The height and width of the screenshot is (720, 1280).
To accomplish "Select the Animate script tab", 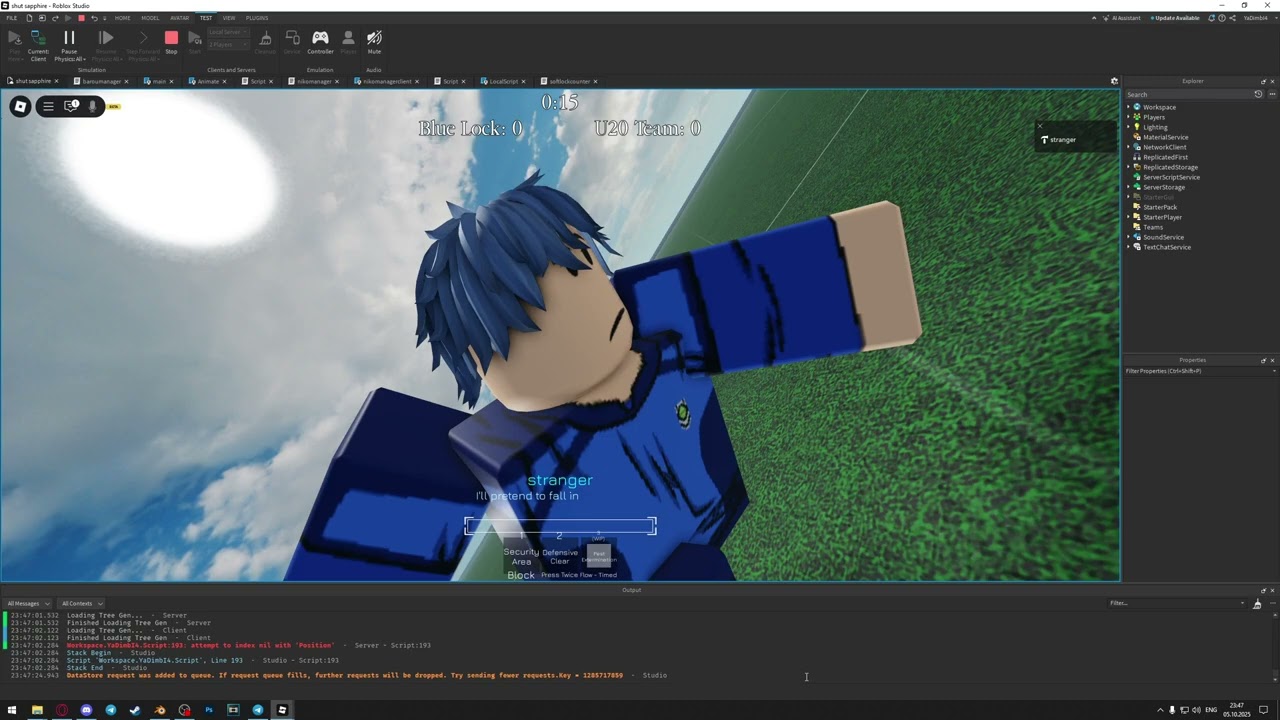I will [208, 81].
